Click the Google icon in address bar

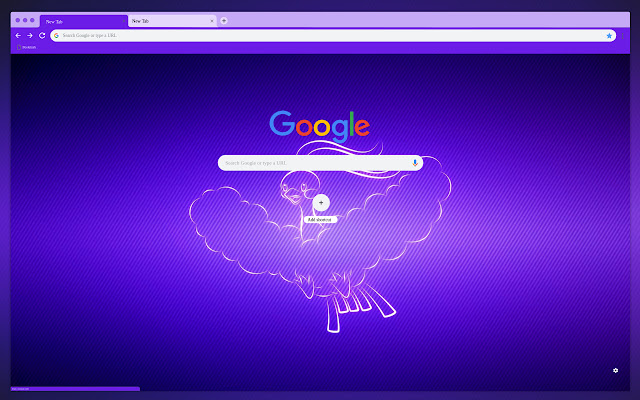click(x=56, y=36)
